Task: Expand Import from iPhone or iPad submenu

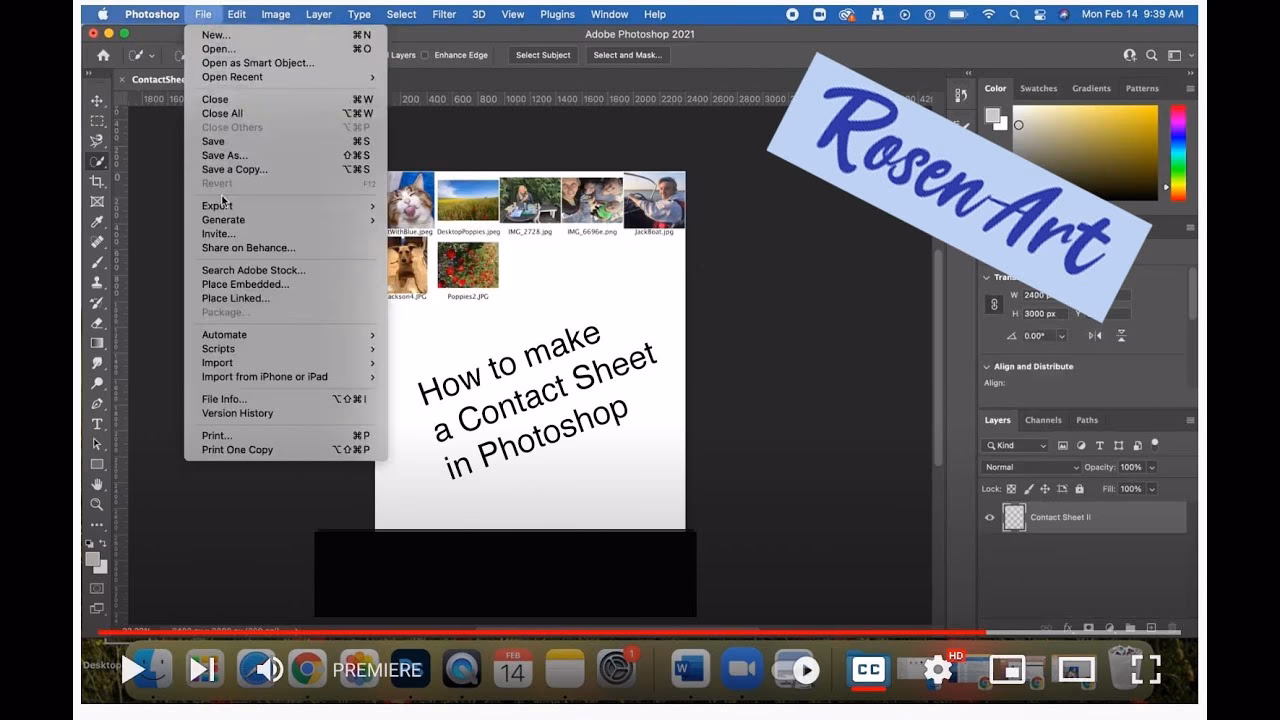Action: click(286, 377)
